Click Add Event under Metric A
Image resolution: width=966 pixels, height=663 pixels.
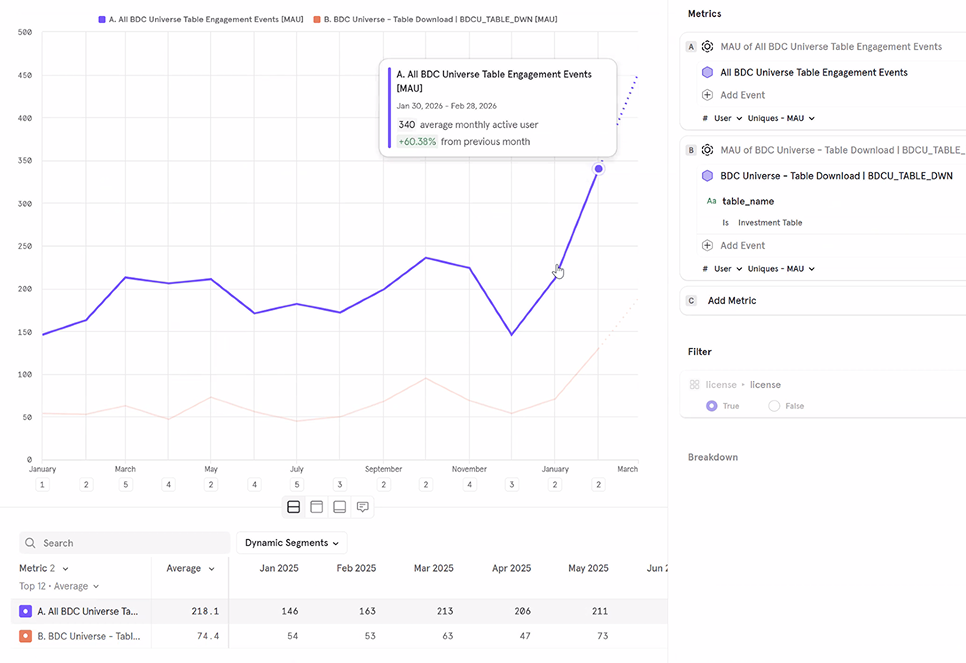(744, 94)
